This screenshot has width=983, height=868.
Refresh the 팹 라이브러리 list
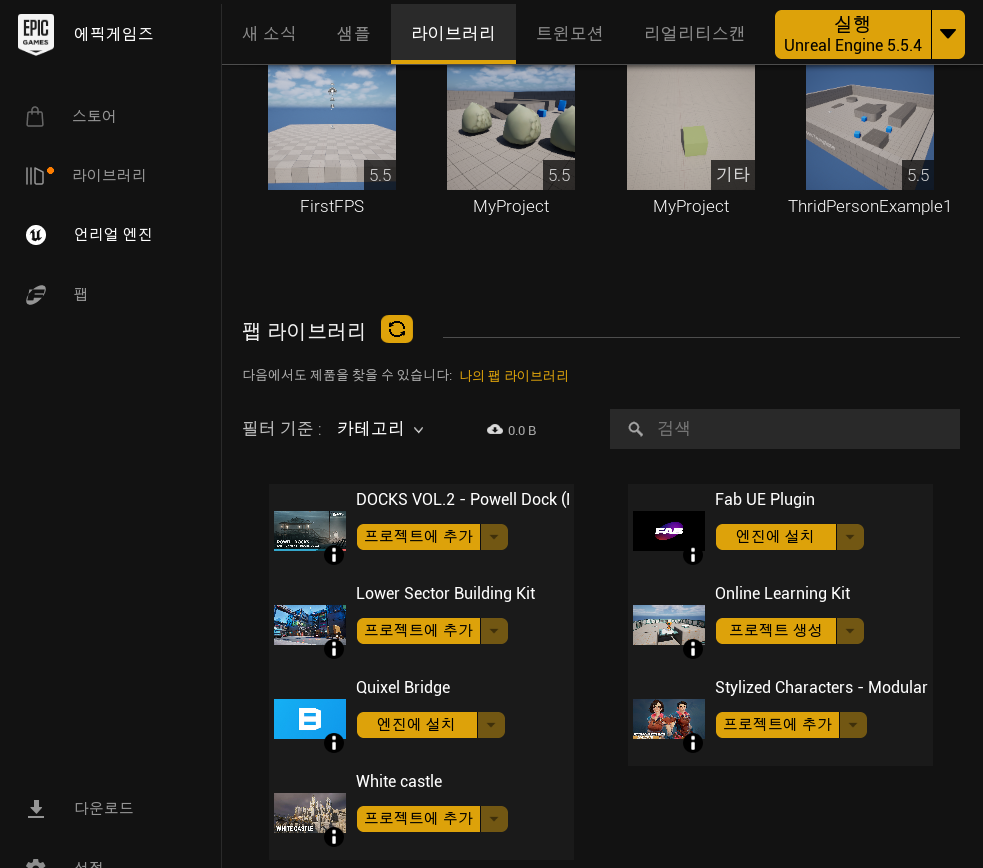[397, 329]
